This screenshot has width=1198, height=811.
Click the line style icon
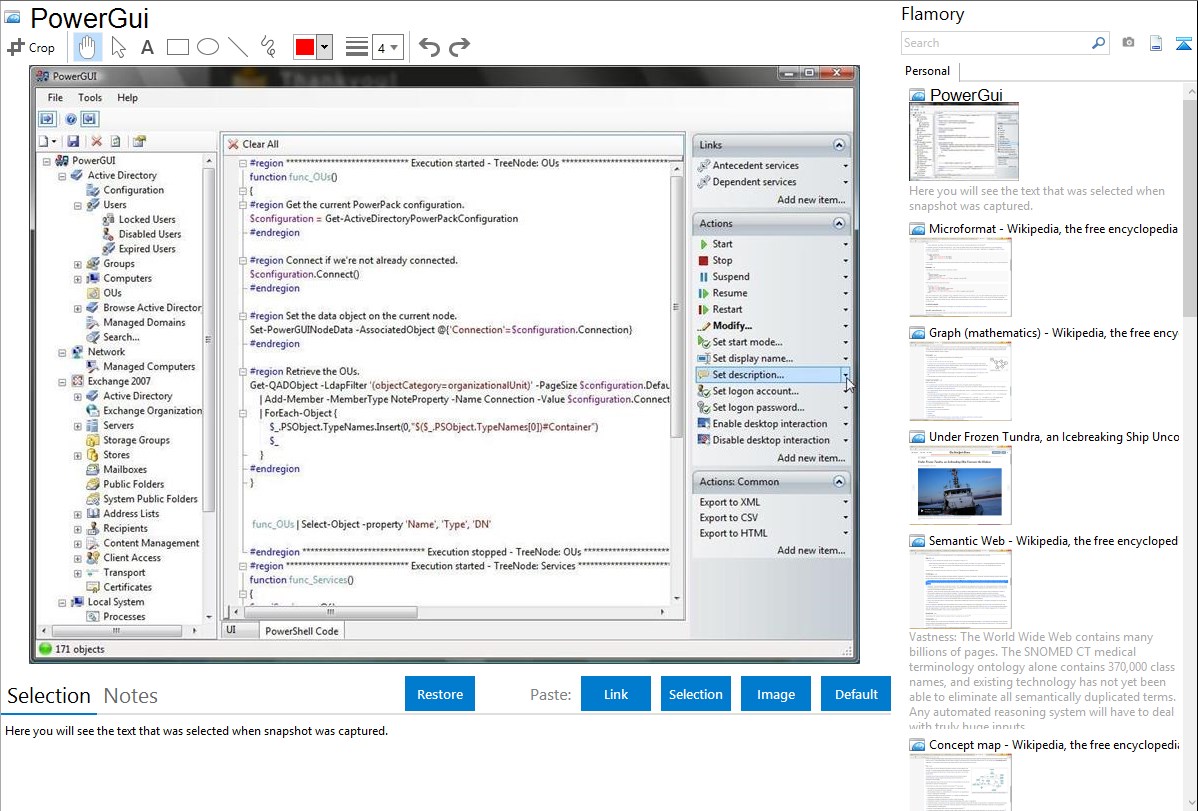[356, 47]
